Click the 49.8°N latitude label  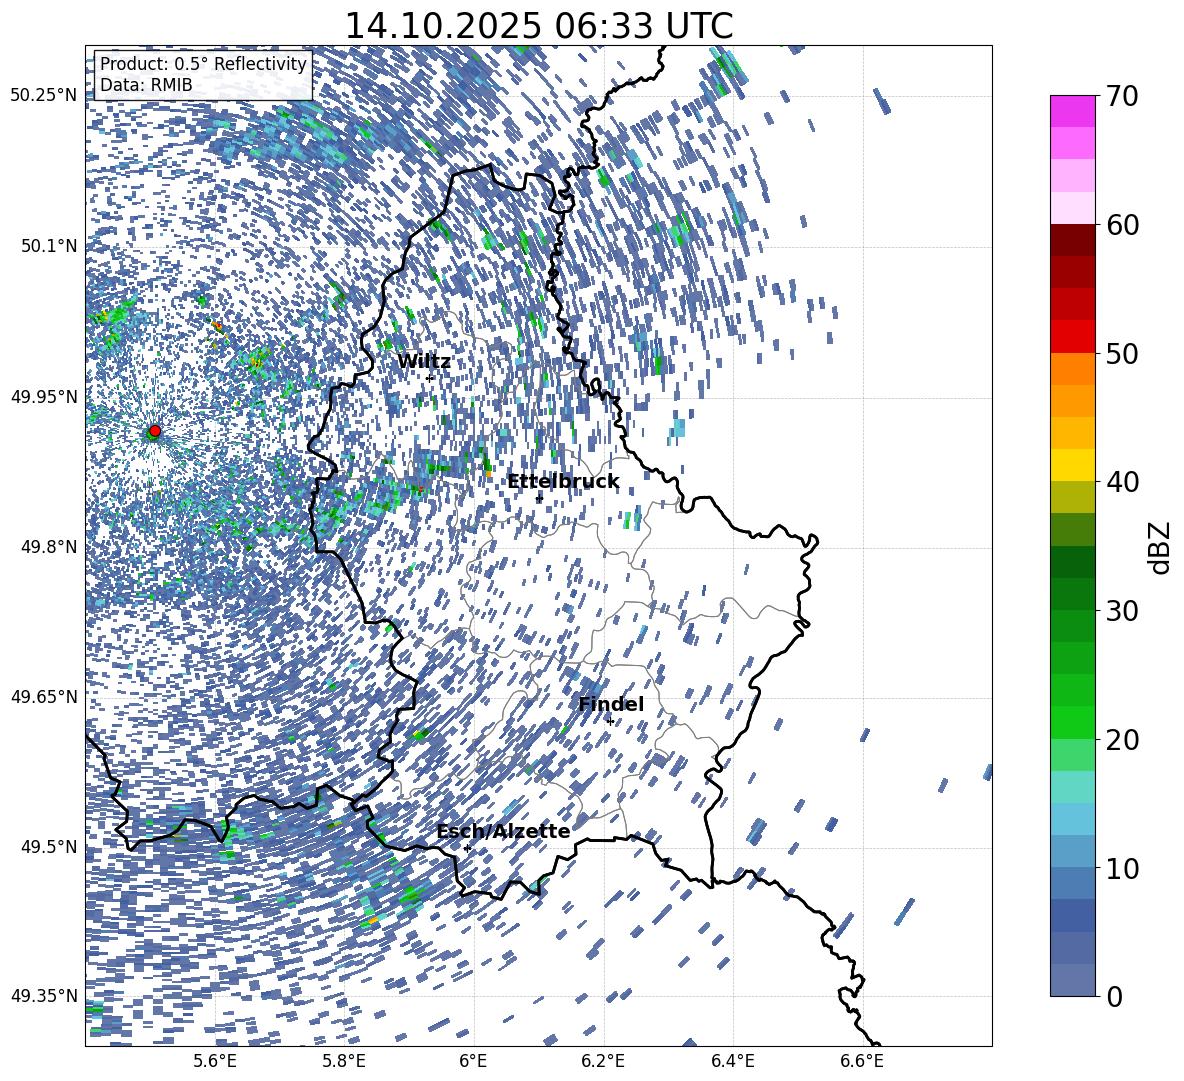(49, 547)
